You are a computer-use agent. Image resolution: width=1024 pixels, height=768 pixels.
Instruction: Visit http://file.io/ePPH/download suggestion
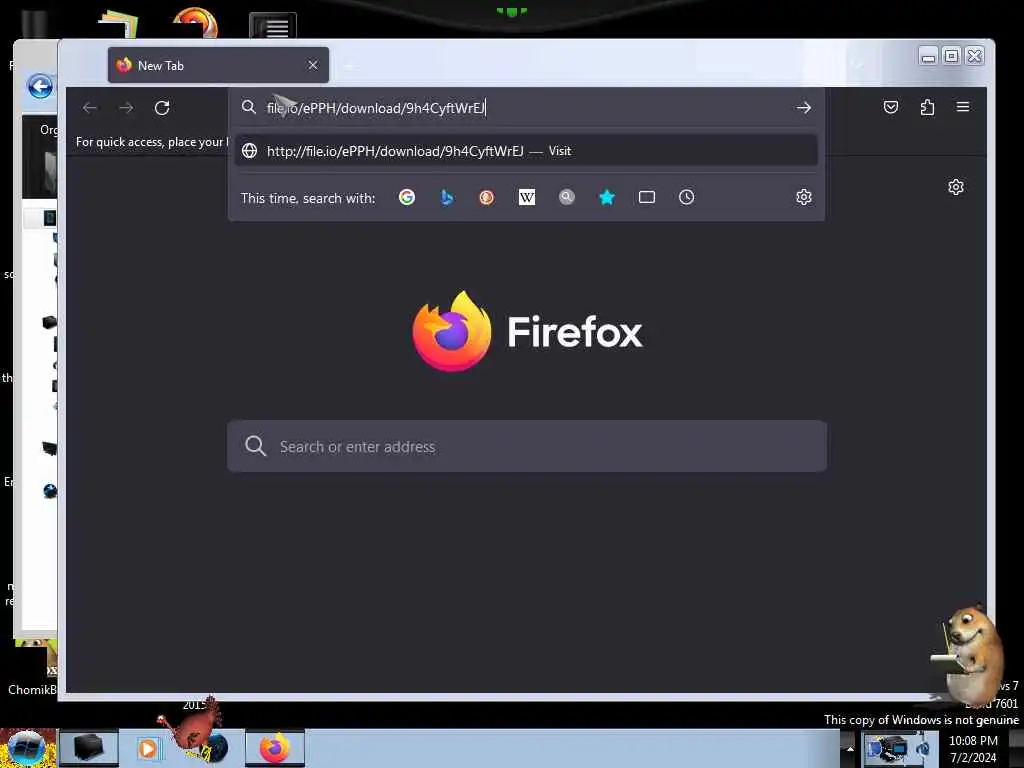pos(526,151)
